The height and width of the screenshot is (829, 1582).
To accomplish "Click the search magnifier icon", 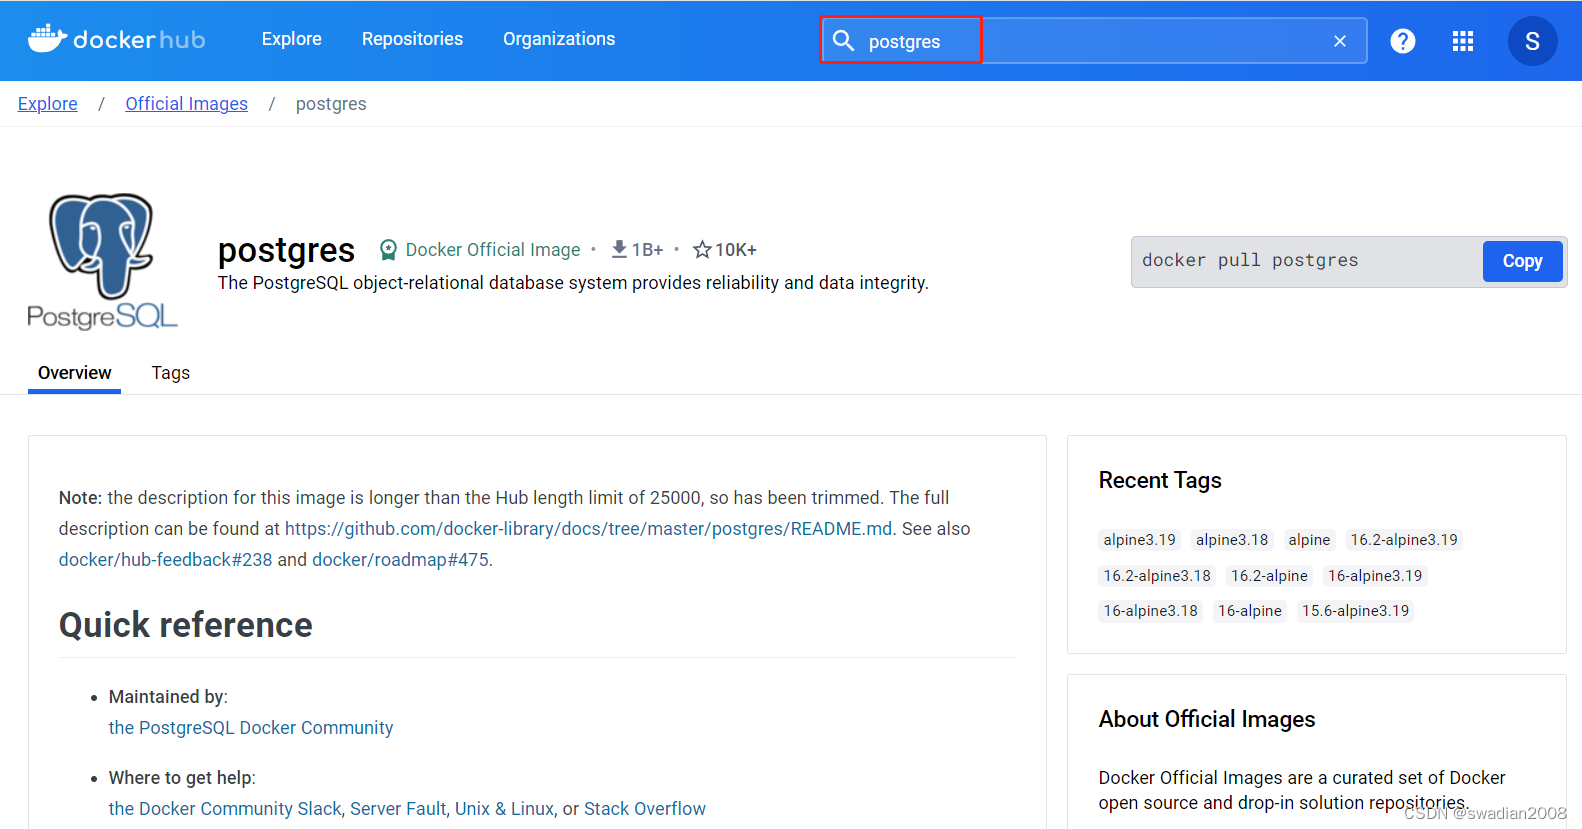I will [x=843, y=40].
